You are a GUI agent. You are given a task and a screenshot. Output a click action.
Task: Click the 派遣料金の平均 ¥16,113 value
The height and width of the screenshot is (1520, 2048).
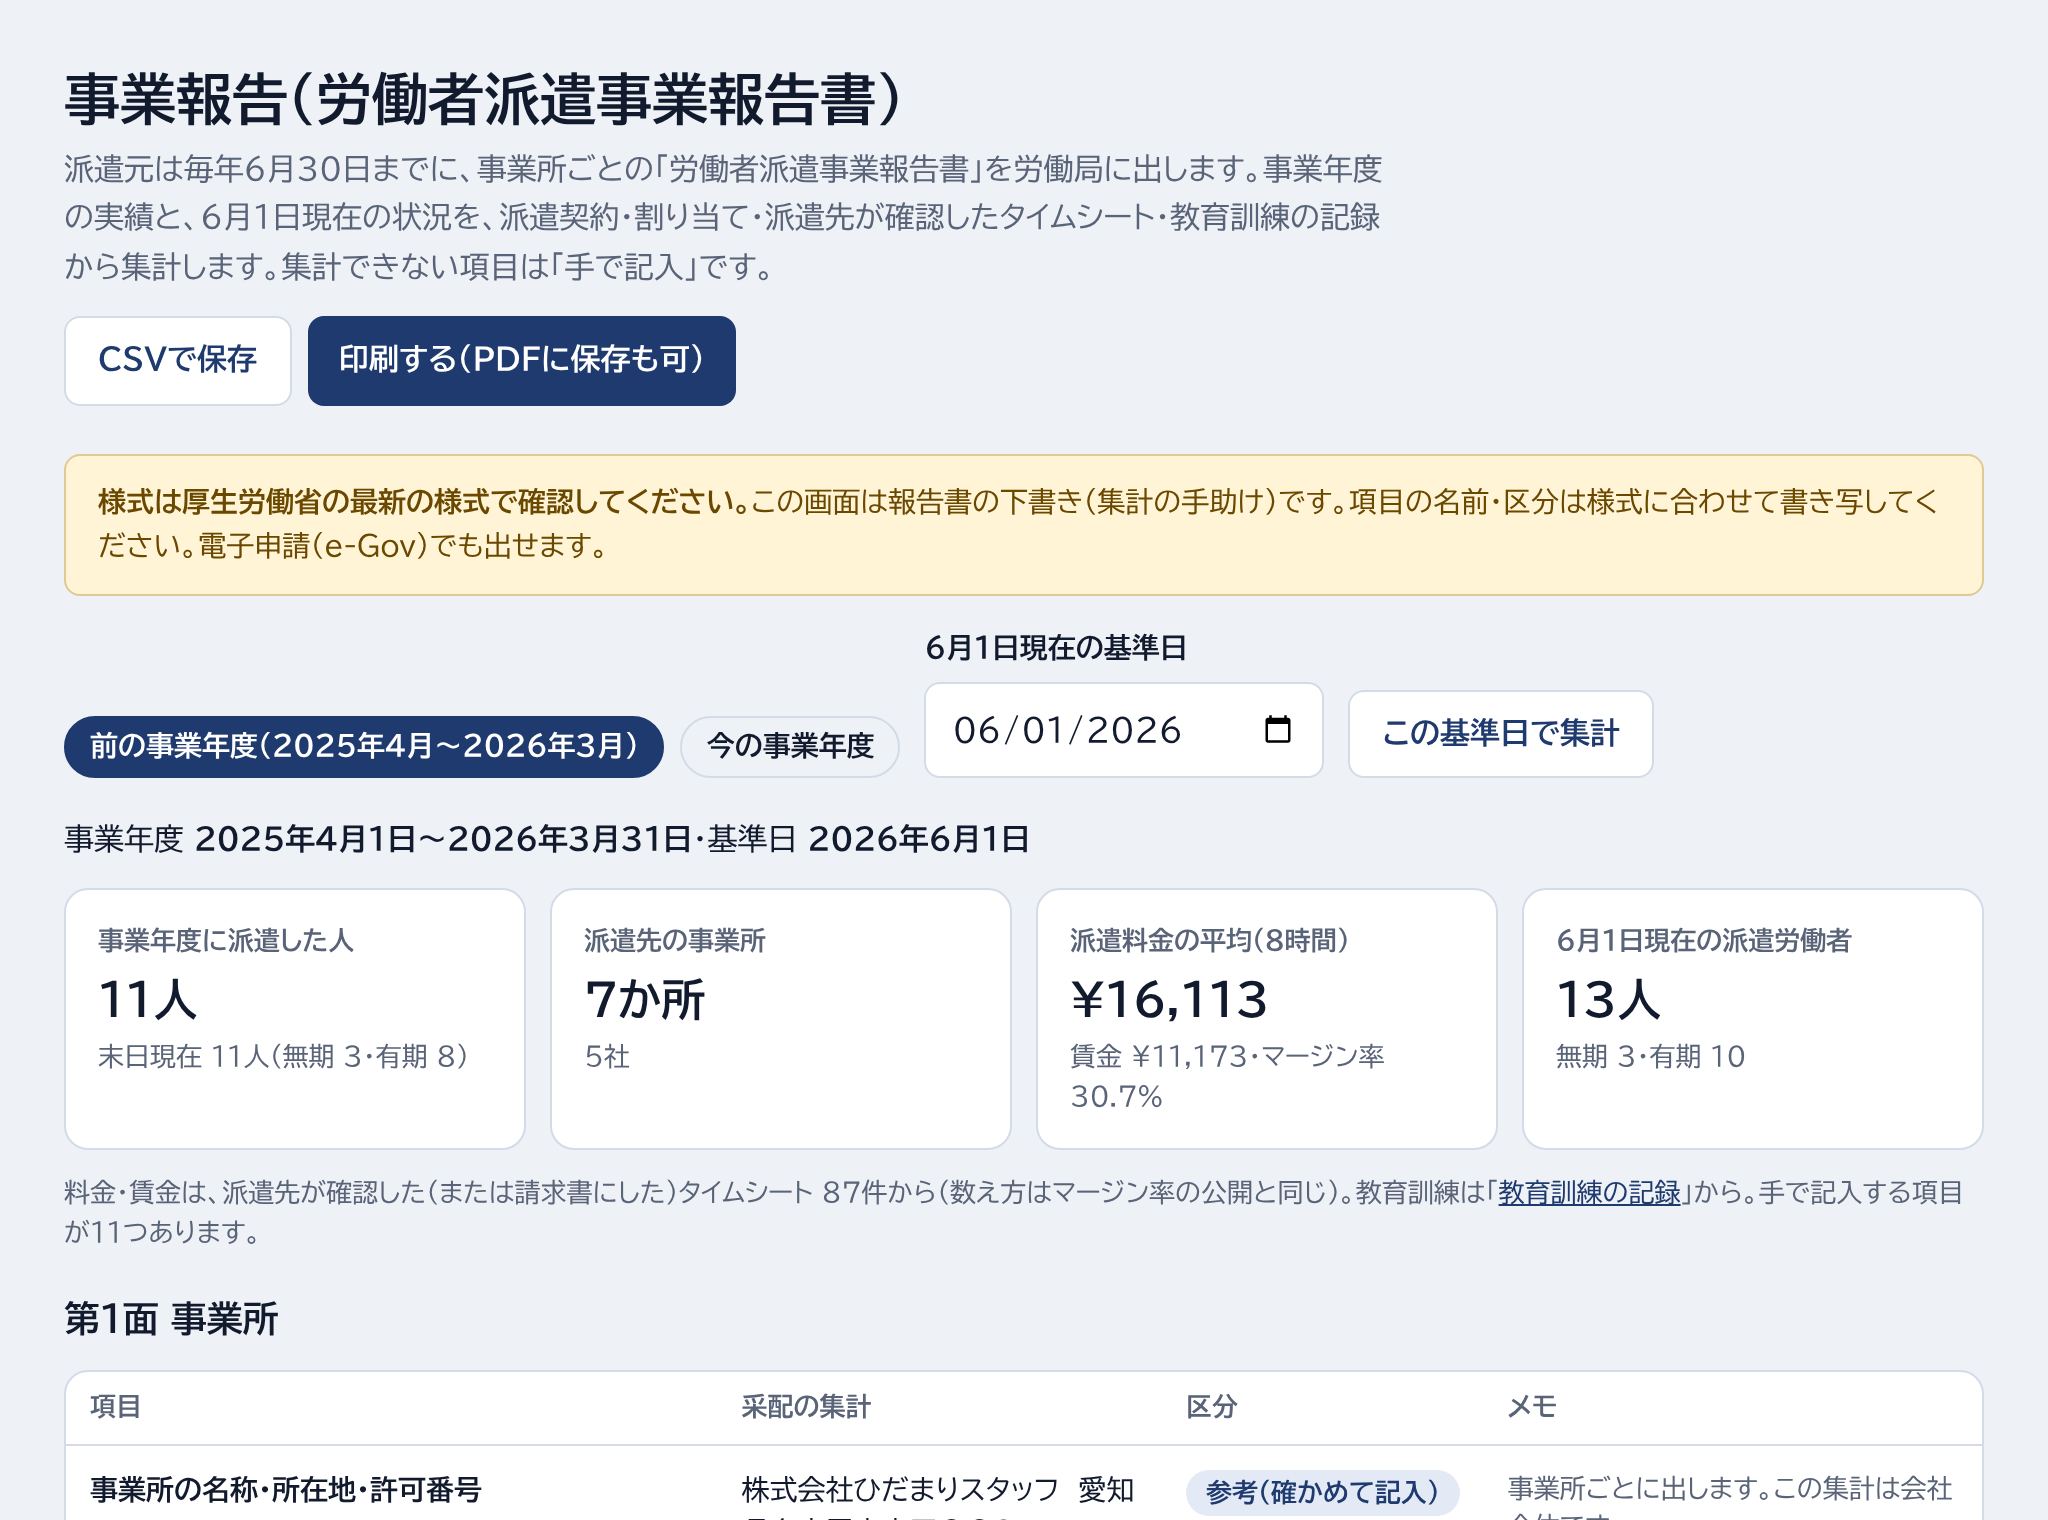(1169, 999)
